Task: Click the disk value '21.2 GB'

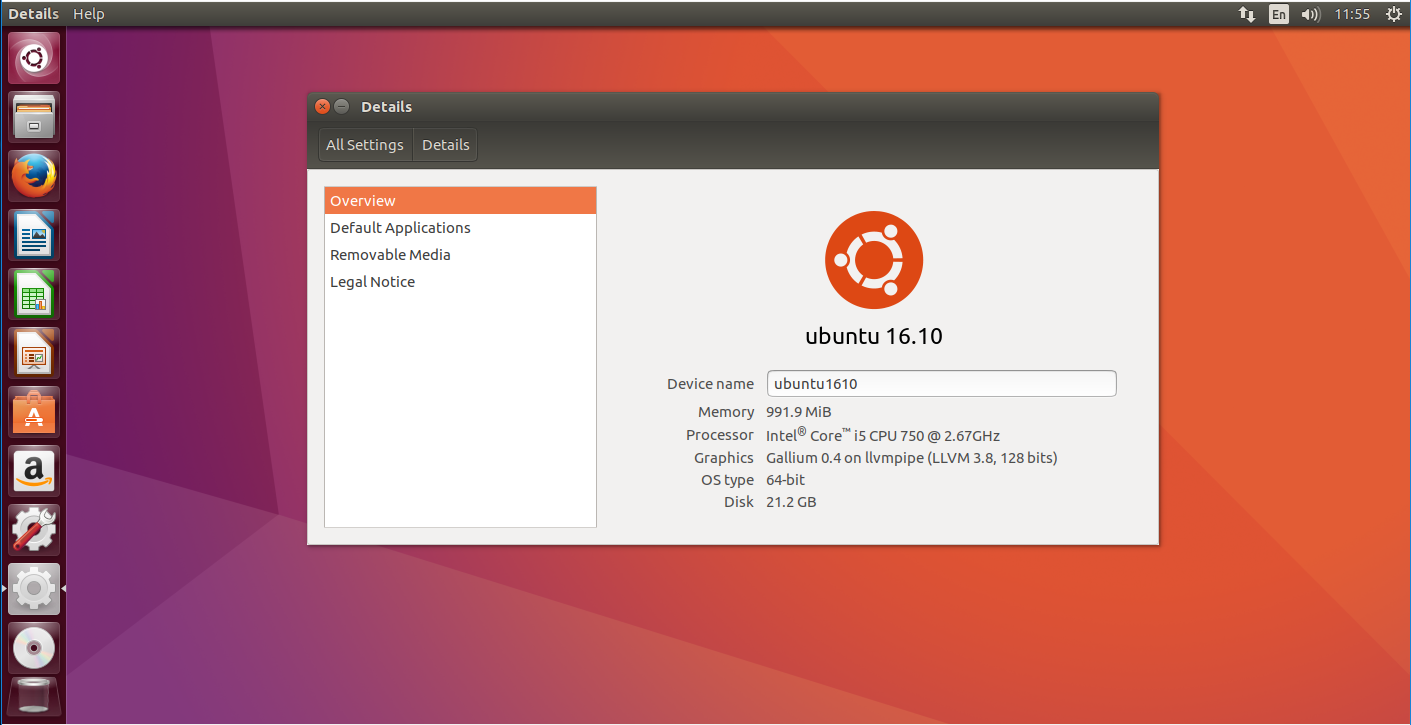Action: coord(791,502)
